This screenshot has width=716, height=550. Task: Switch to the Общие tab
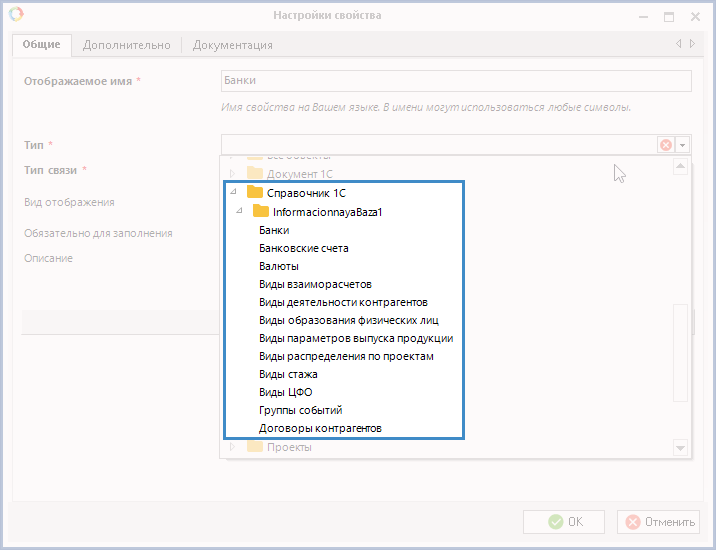point(42,45)
